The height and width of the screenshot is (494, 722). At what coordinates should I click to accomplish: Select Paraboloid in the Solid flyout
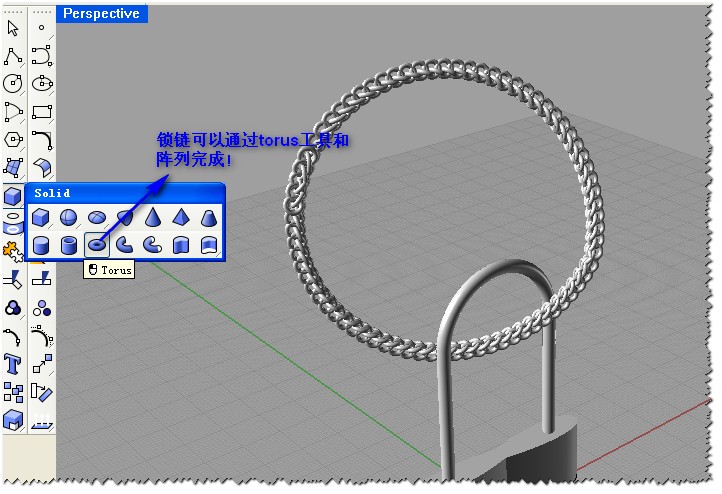pos(125,217)
